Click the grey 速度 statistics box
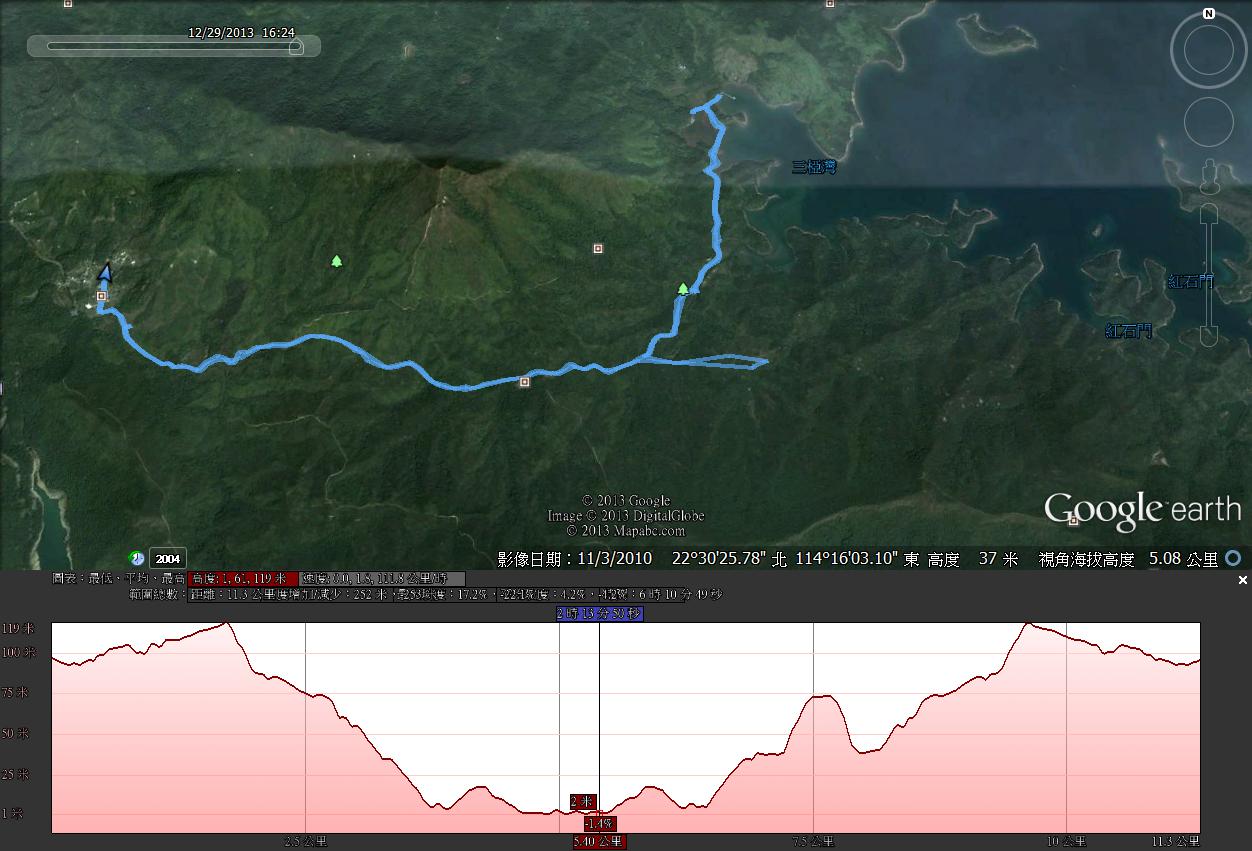This screenshot has width=1252, height=851. [382, 578]
